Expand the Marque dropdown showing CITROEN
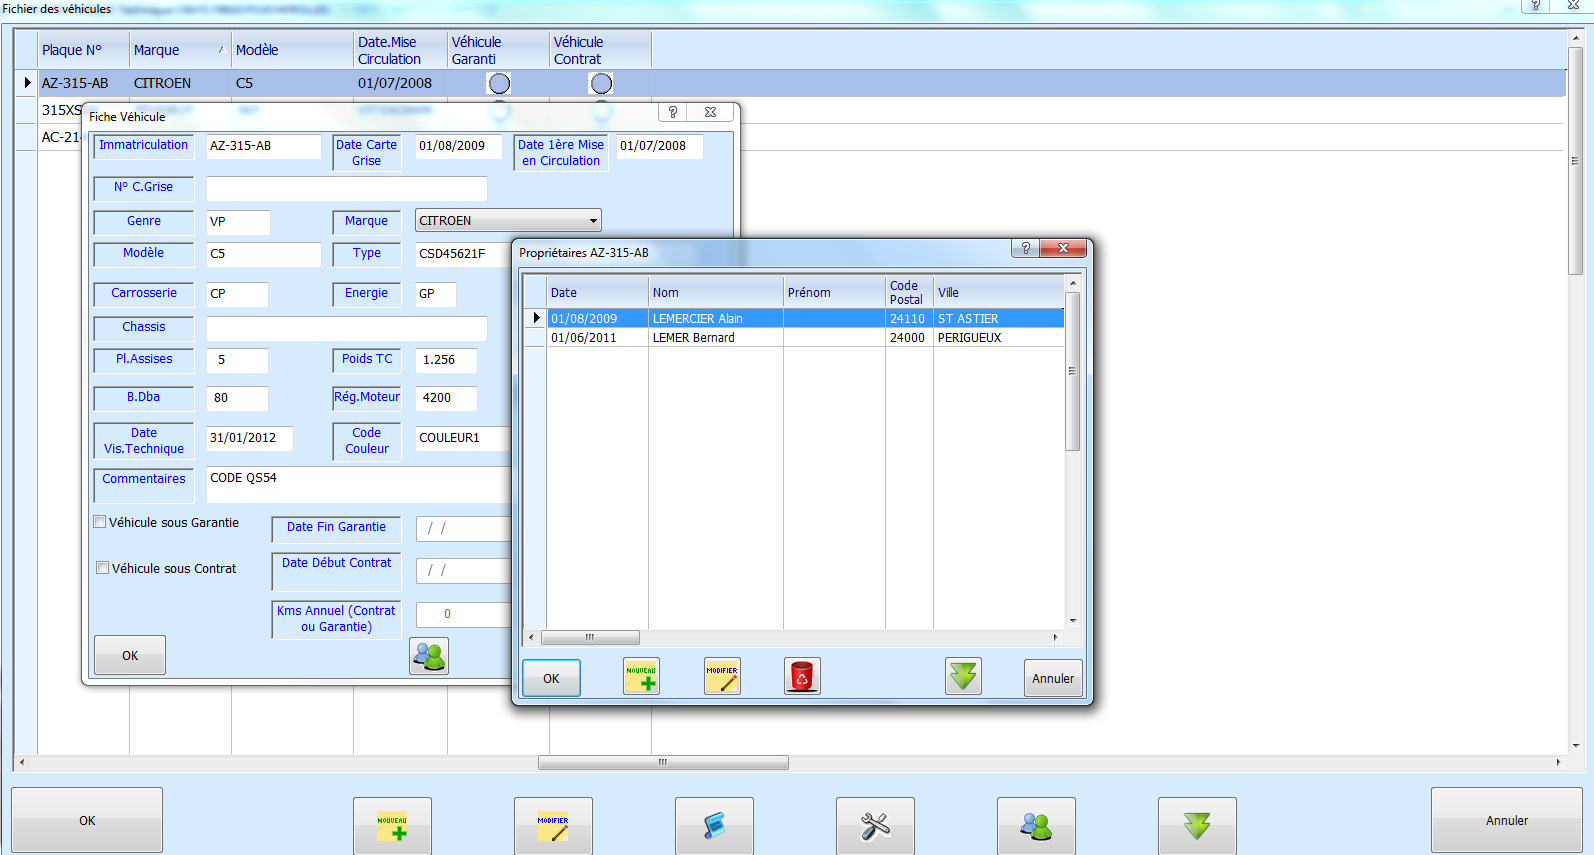The height and width of the screenshot is (855, 1594). pos(593,221)
